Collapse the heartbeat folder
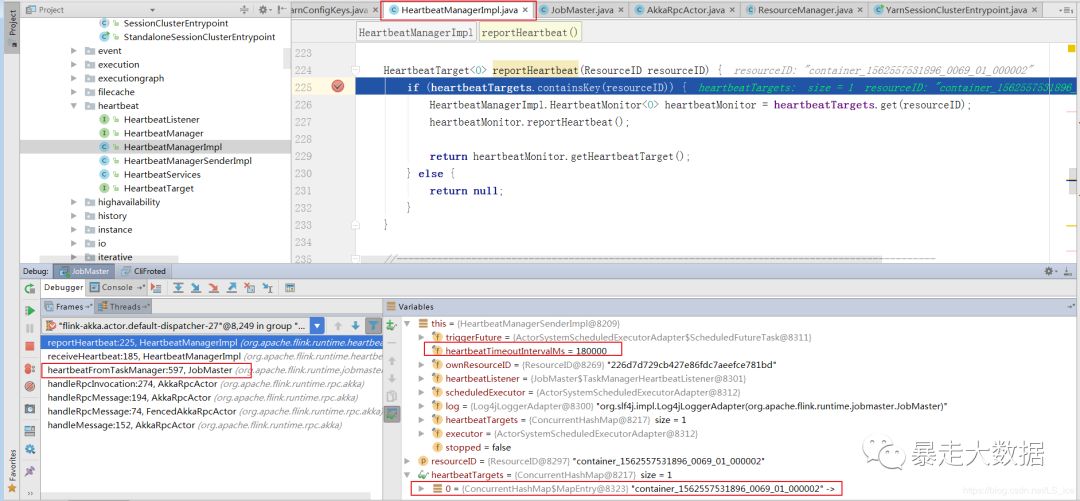The height and width of the screenshot is (501, 1080). pyautogui.click(x=74, y=106)
